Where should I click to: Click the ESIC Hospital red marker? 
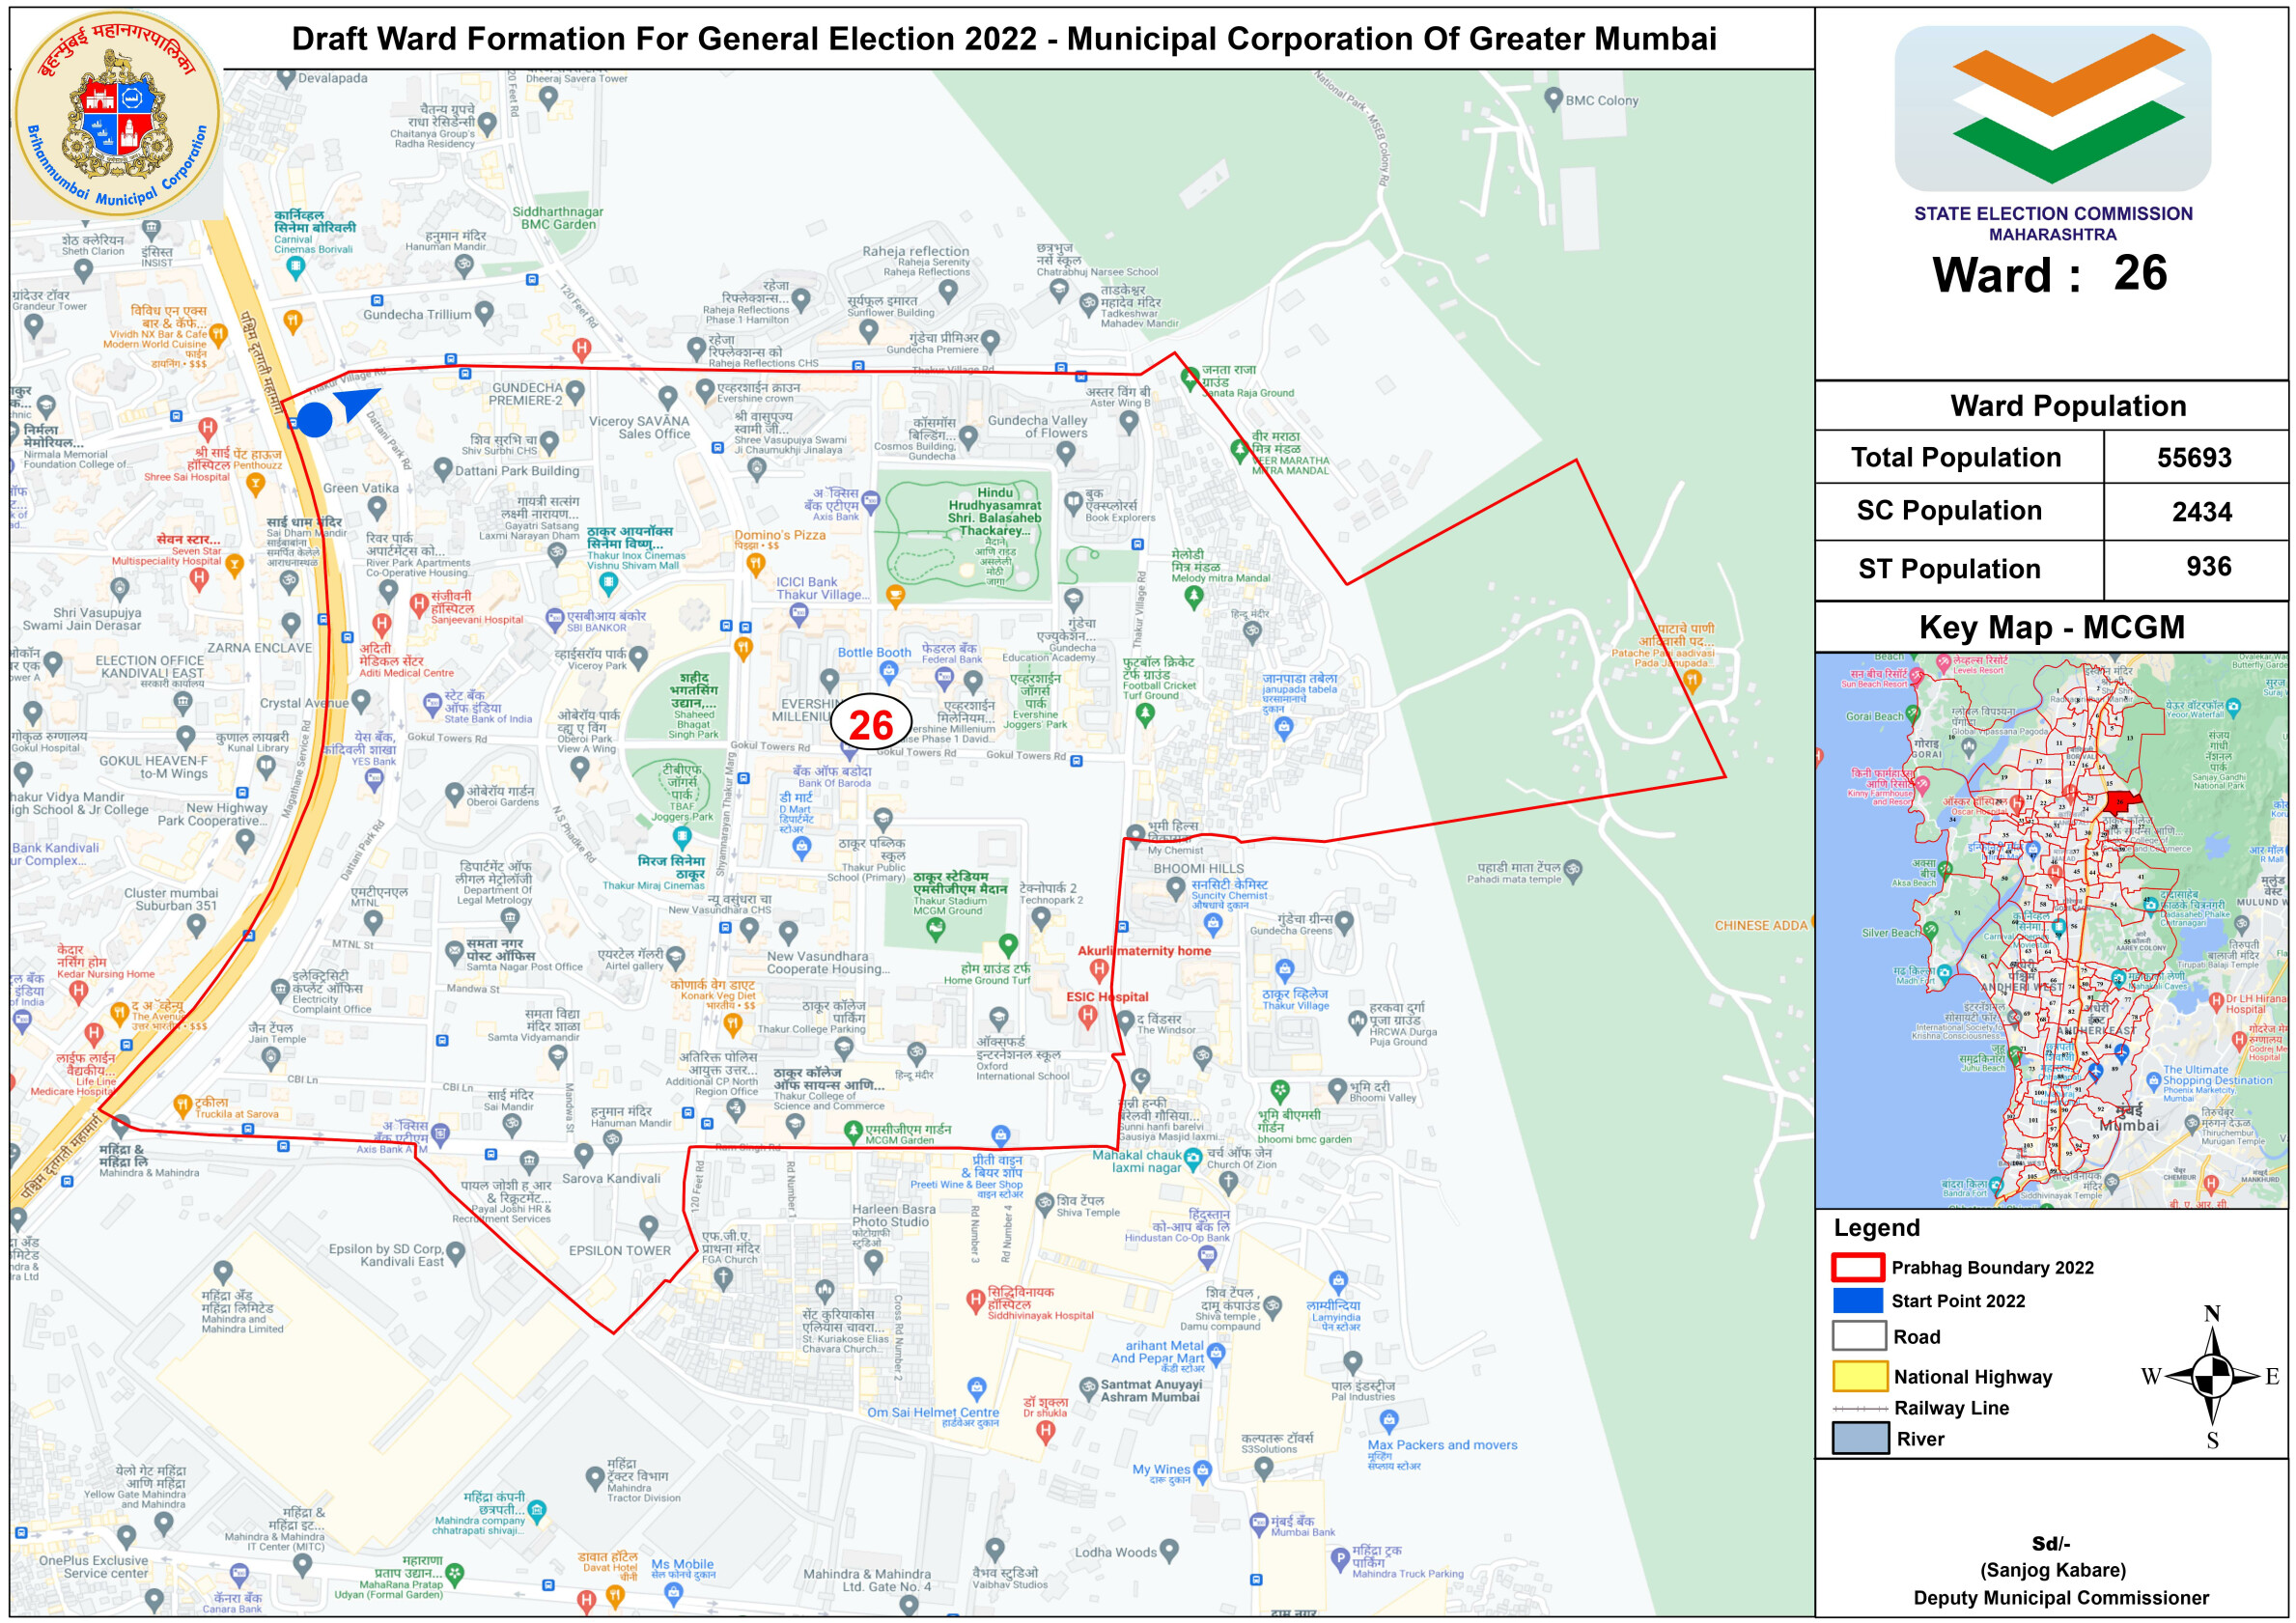pyautogui.click(x=1089, y=1016)
